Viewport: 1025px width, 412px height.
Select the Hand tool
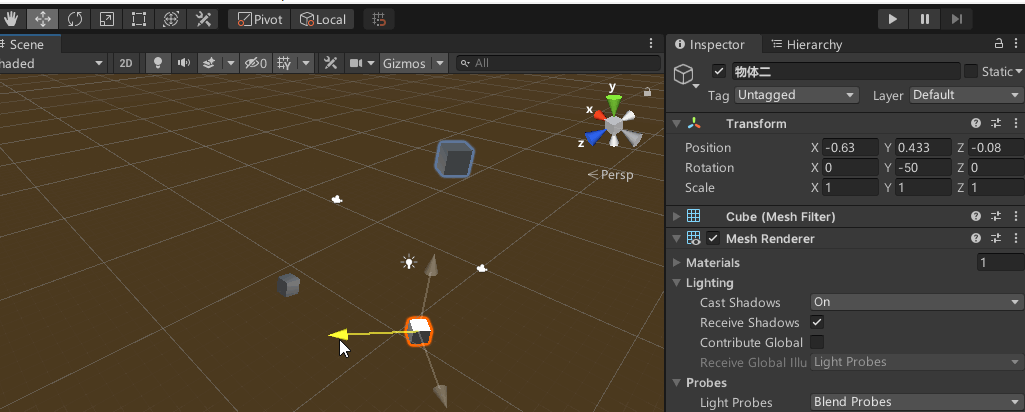[x=12, y=19]
